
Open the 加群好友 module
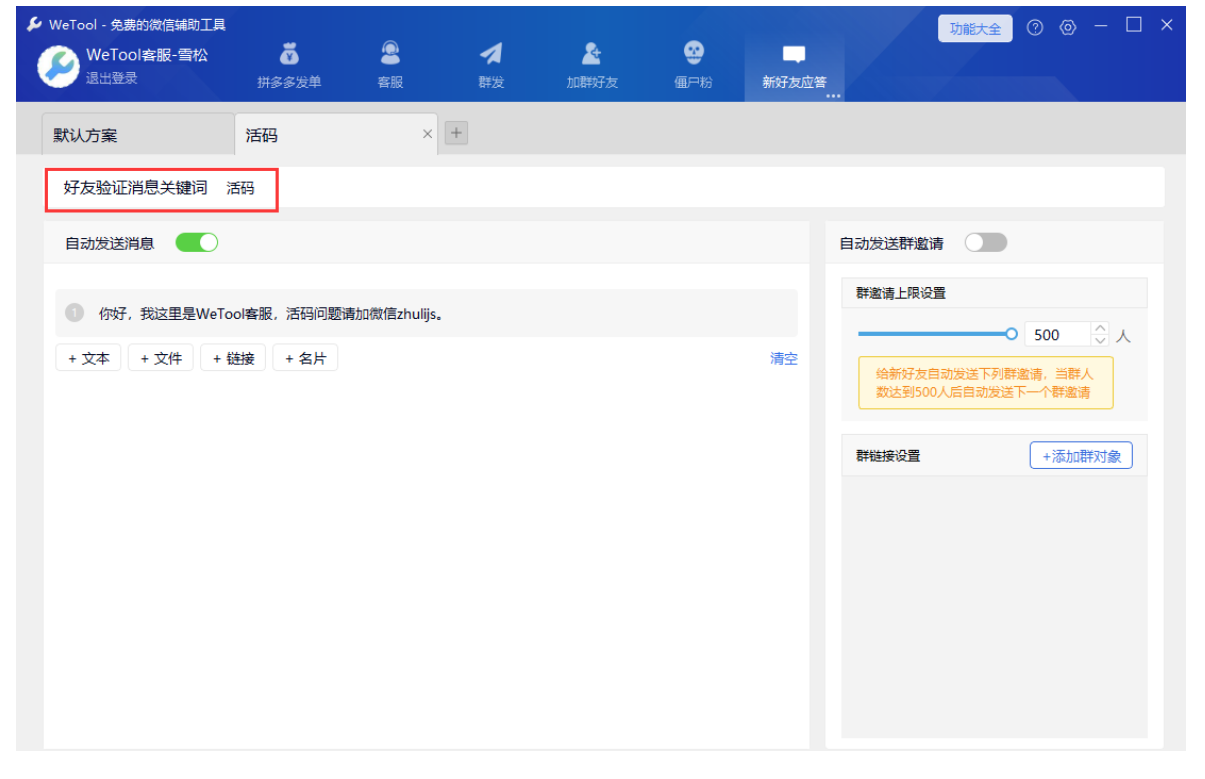pyautogui.click(x=592, y=66)
